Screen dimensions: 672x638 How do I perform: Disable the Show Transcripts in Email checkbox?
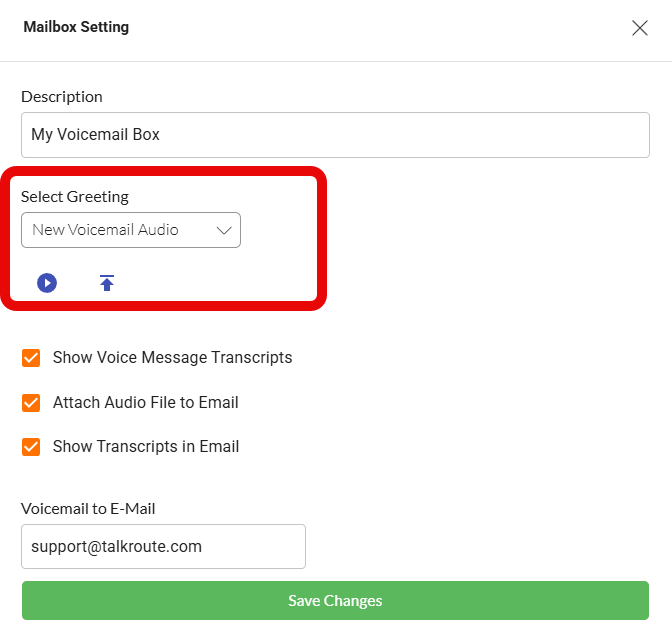(31, 447)
